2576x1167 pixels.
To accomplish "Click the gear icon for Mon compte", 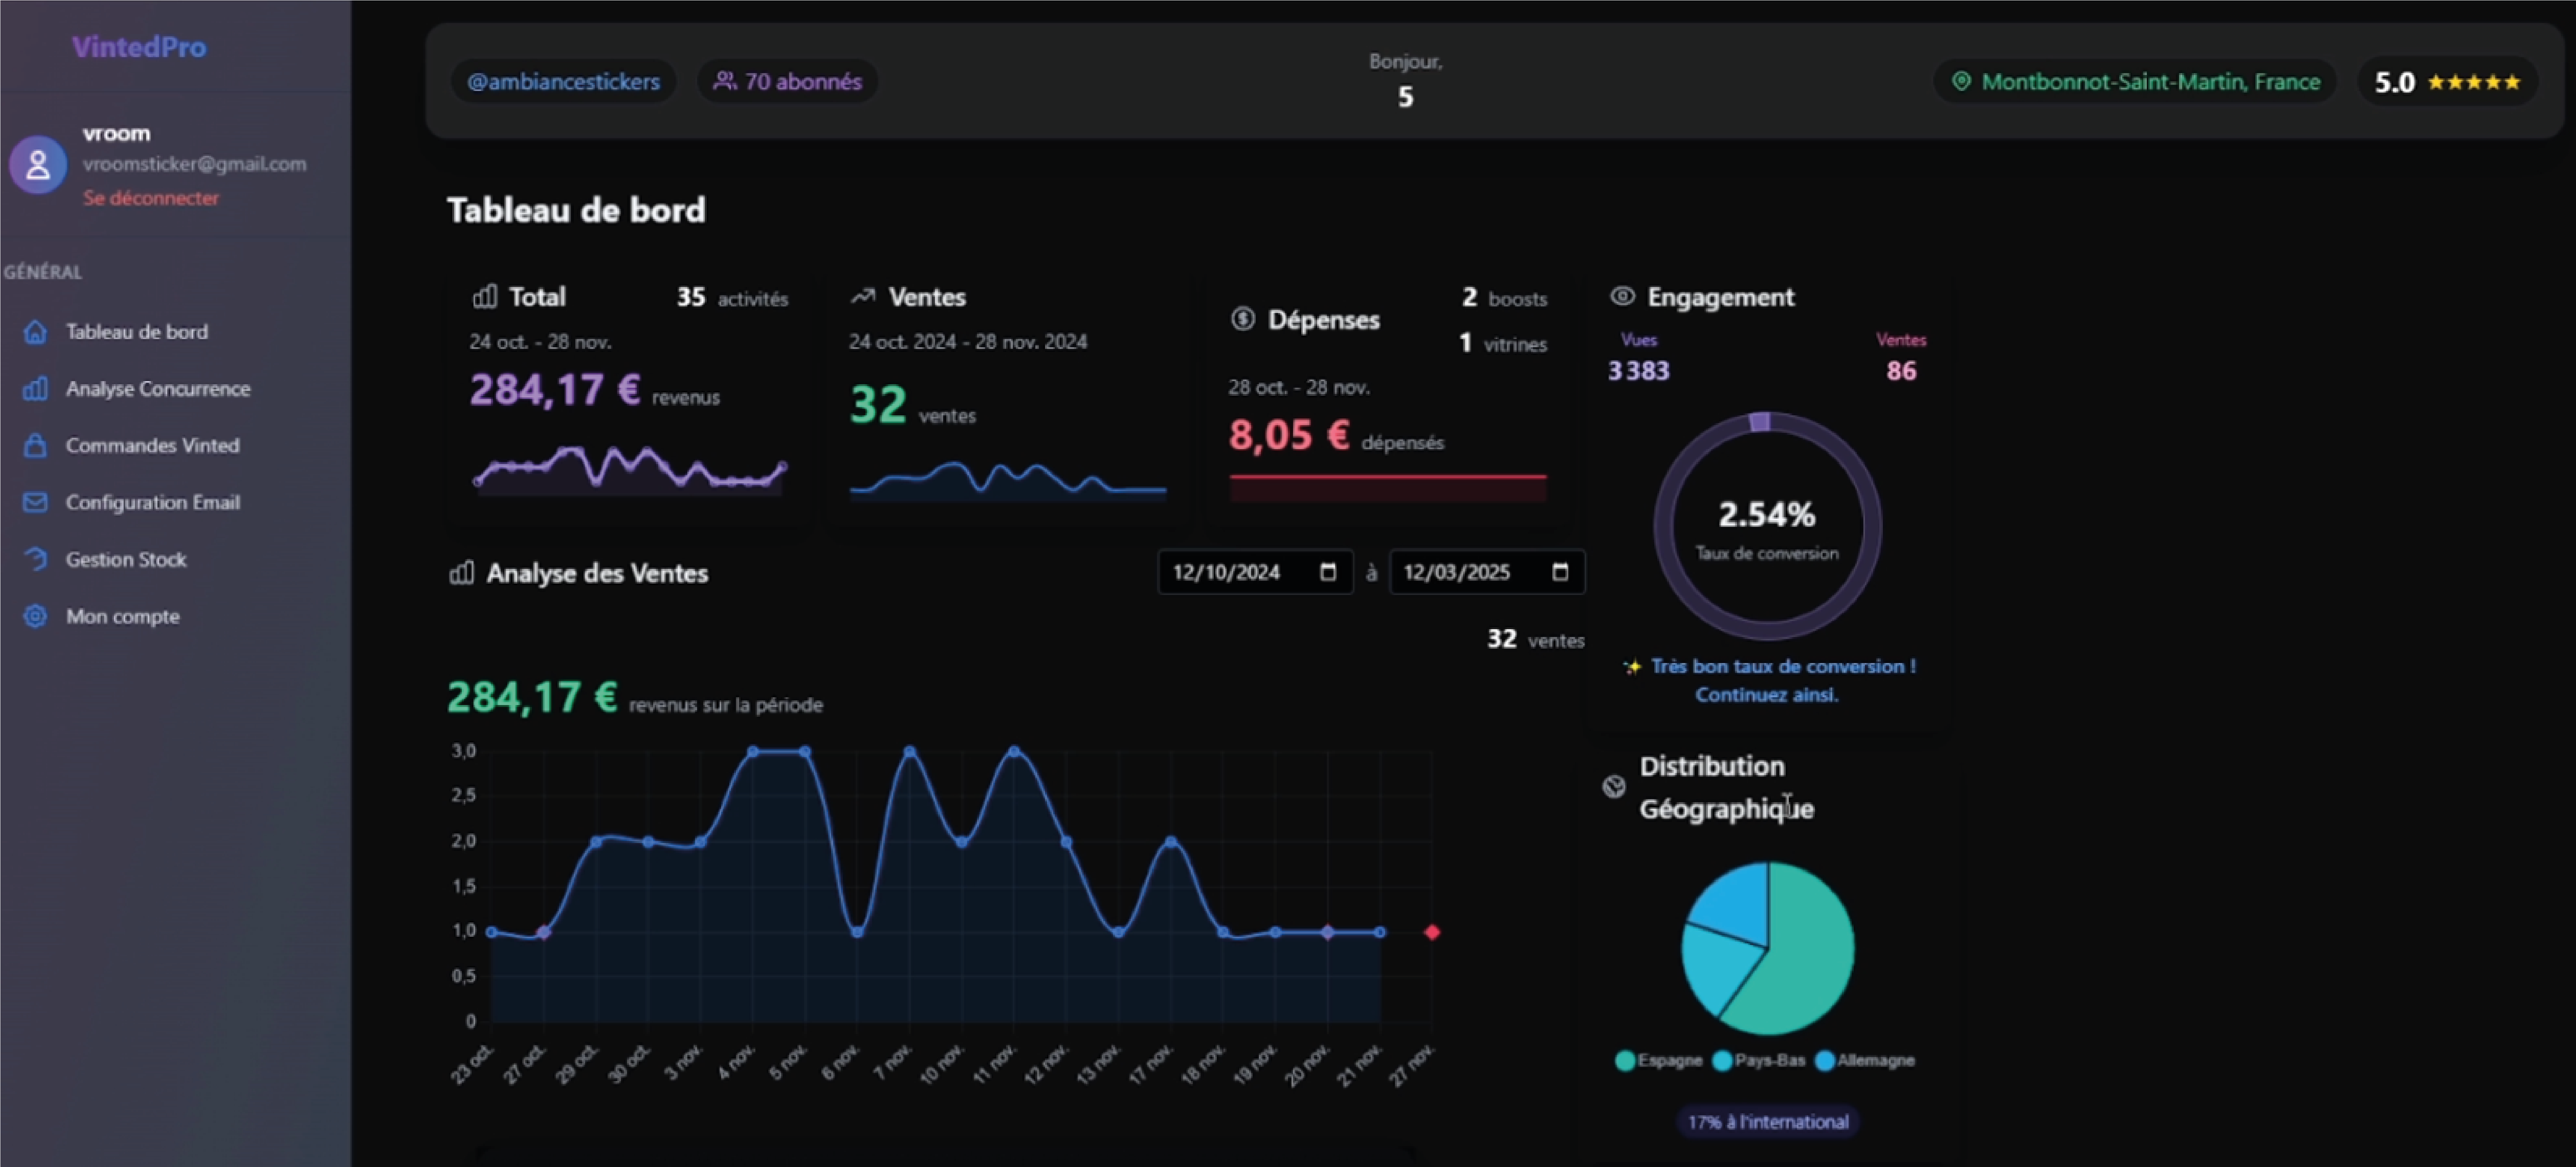I will (35, 616).
